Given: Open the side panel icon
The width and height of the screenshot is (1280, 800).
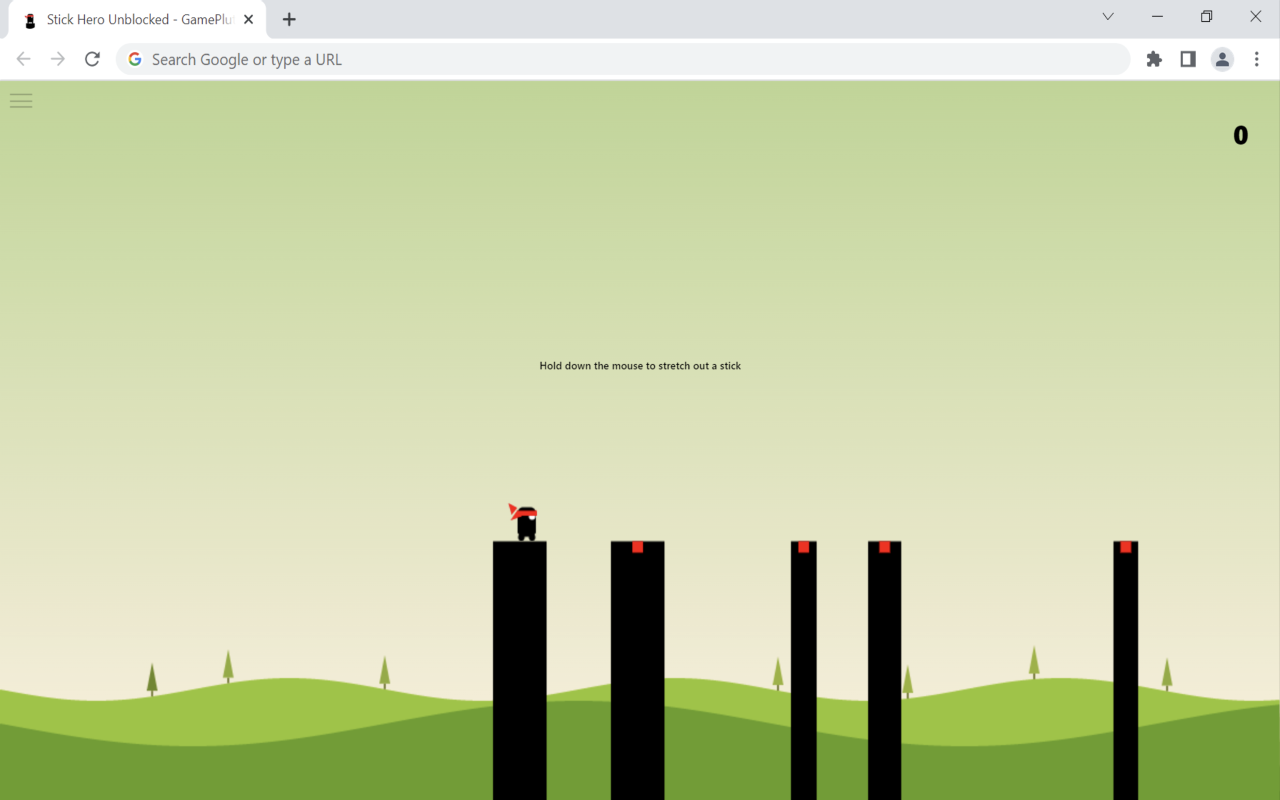Looking at the screenshot, I should click(x=1187, y=59).
